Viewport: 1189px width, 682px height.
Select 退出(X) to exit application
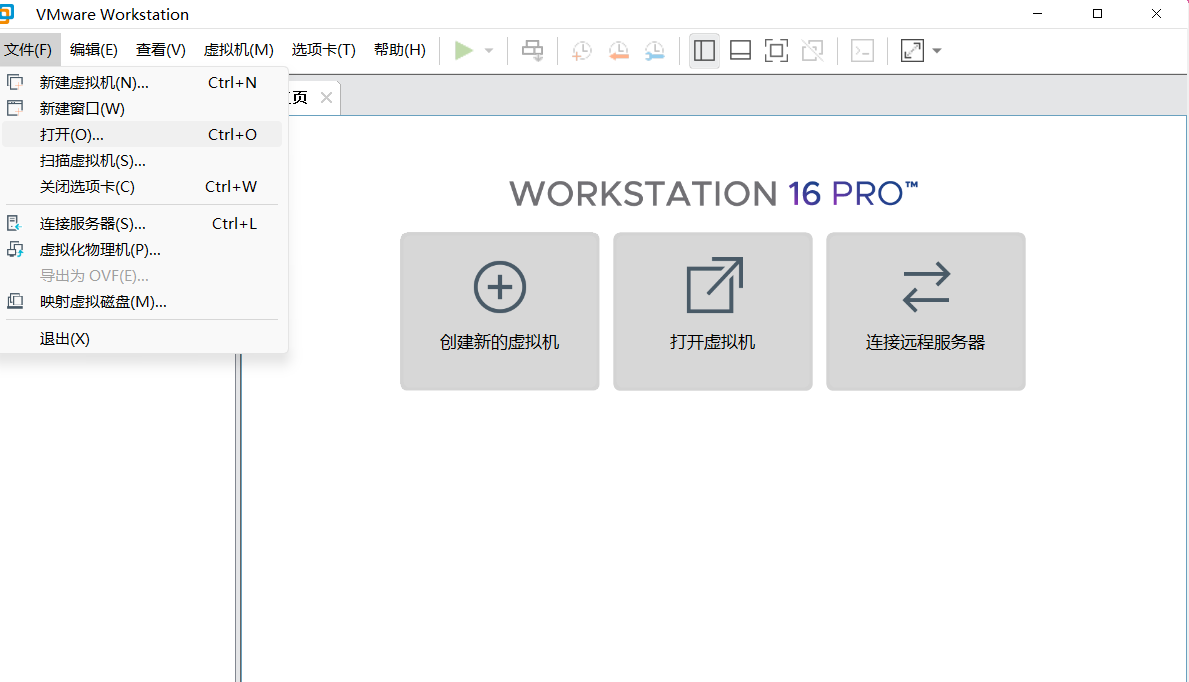(143, 339)
